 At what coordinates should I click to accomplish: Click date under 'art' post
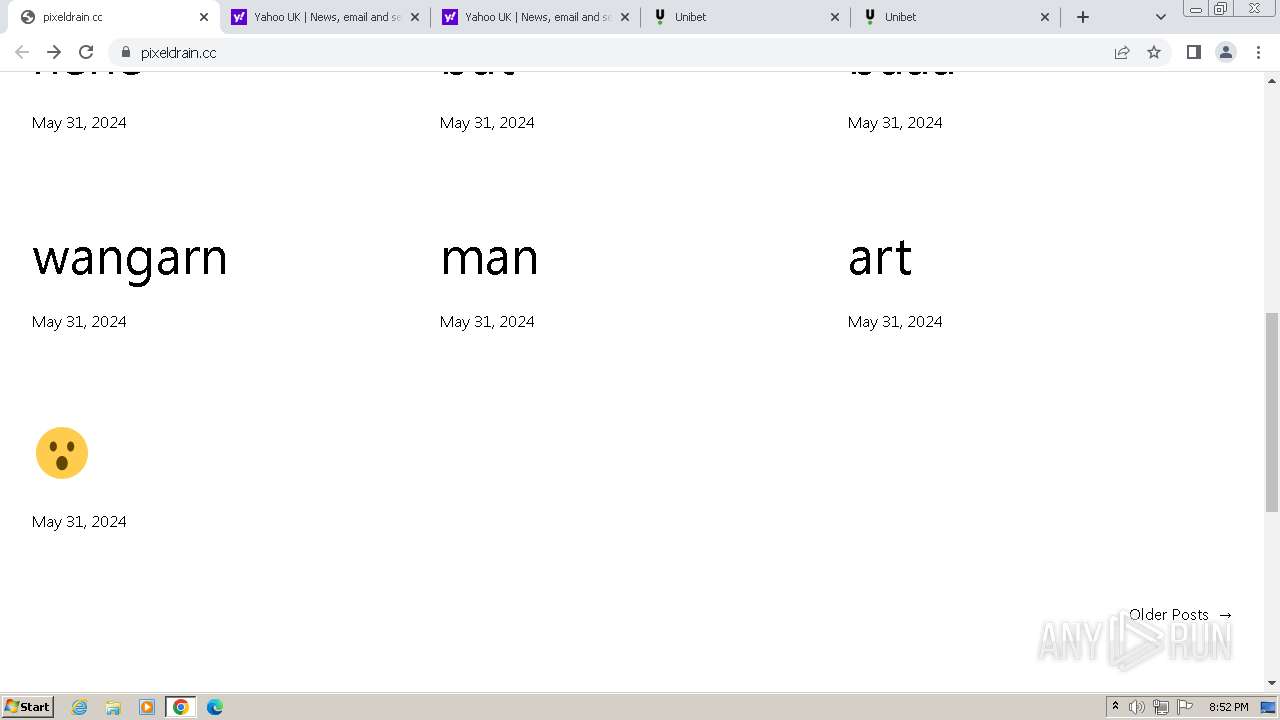click(895, 321)
